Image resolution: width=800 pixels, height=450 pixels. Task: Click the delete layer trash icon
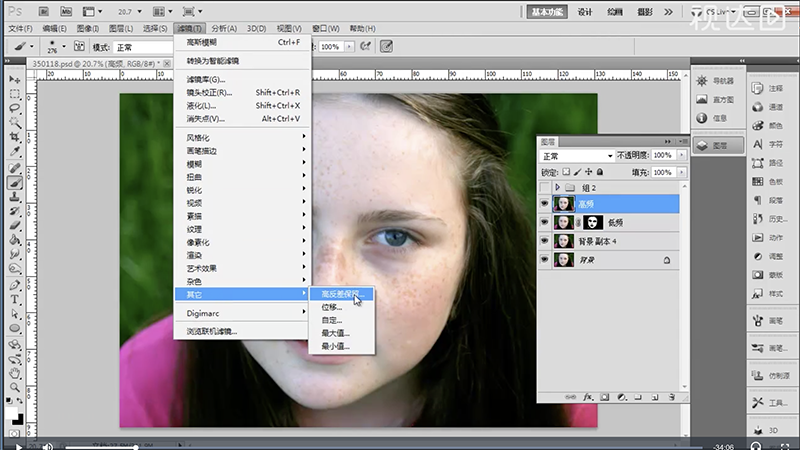672,397
